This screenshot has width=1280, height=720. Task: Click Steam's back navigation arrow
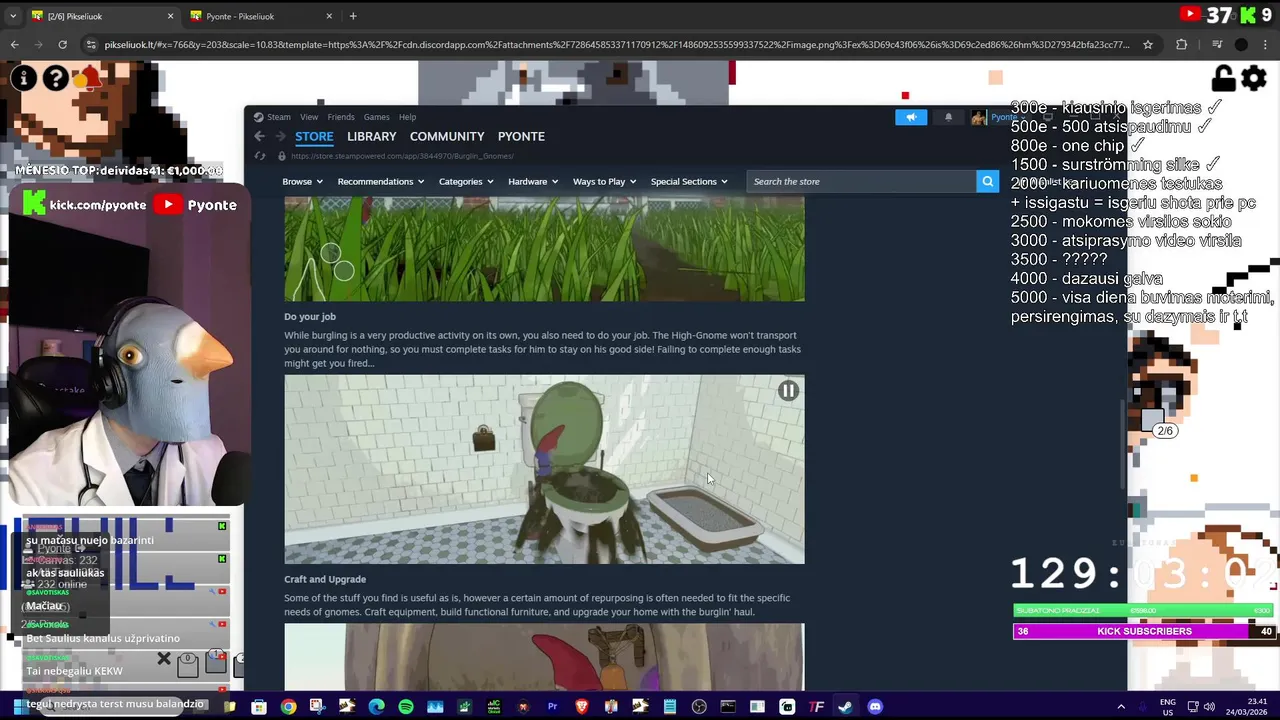tap(260, 136)
